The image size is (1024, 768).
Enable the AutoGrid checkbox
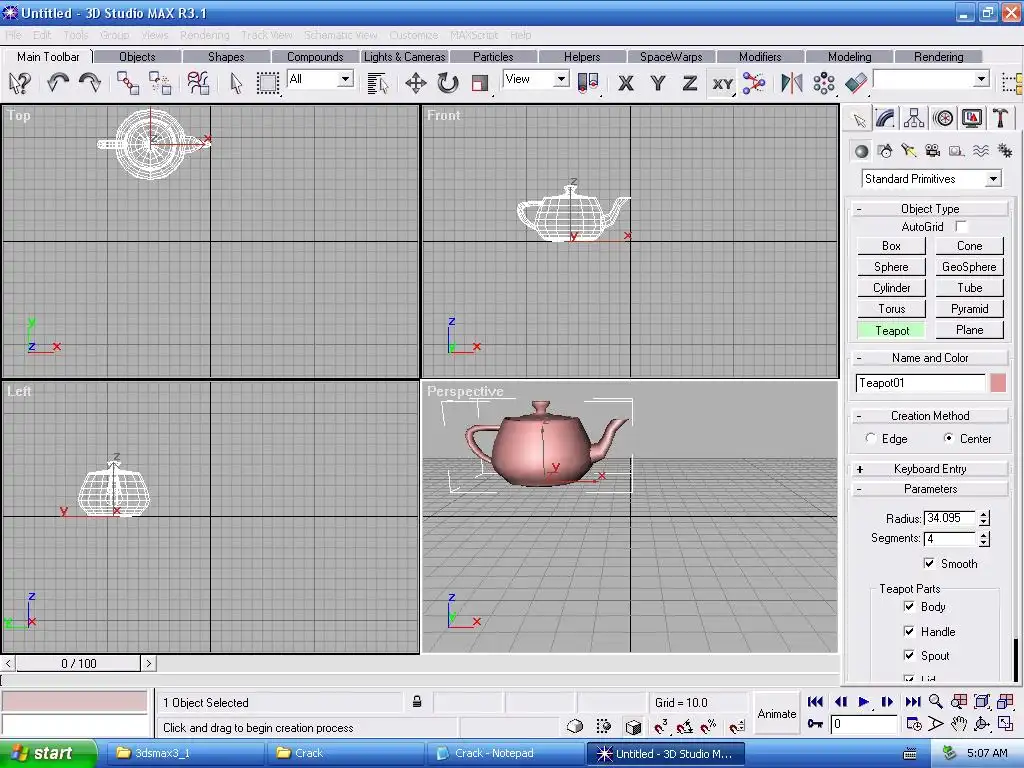click(961, 226)
